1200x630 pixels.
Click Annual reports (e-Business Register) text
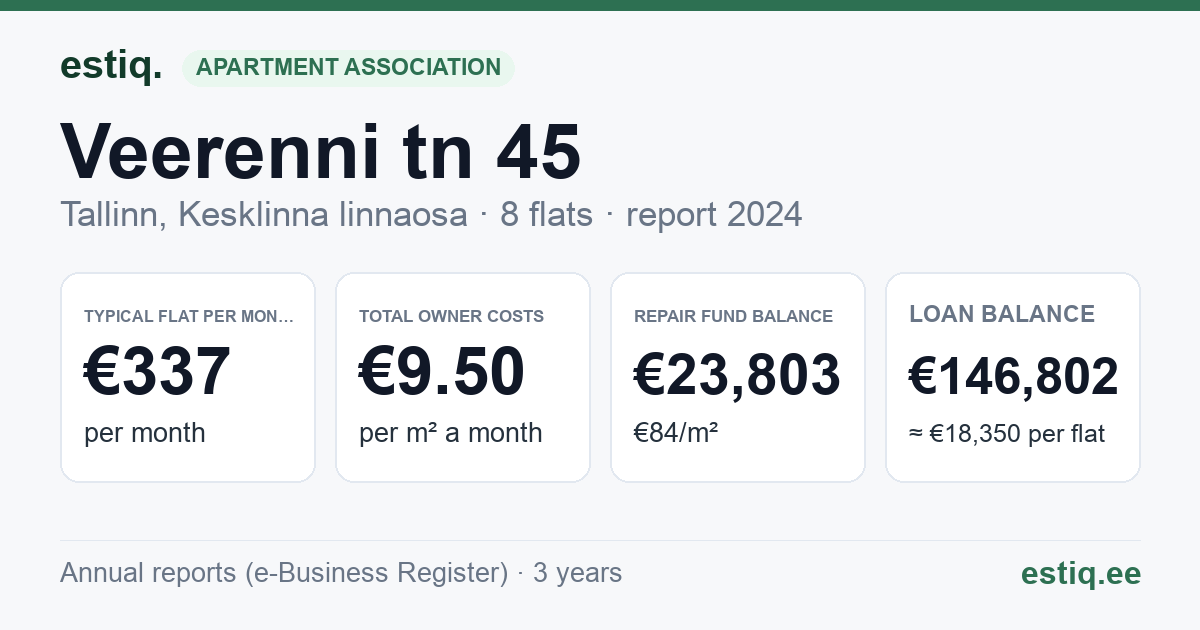(284, 573)
